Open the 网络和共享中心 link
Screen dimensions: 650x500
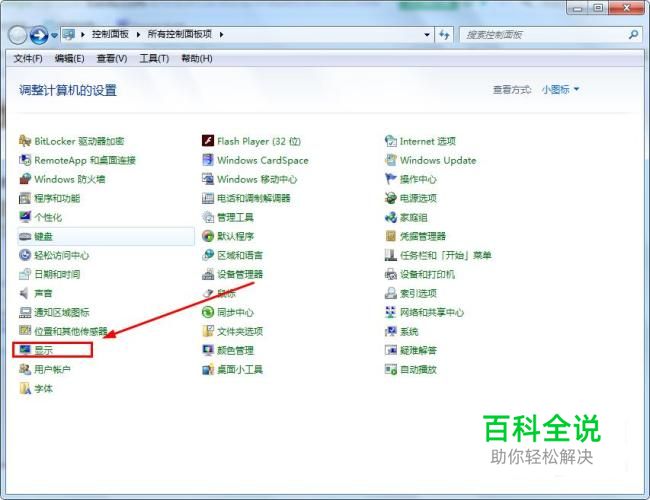click(432, 312)
